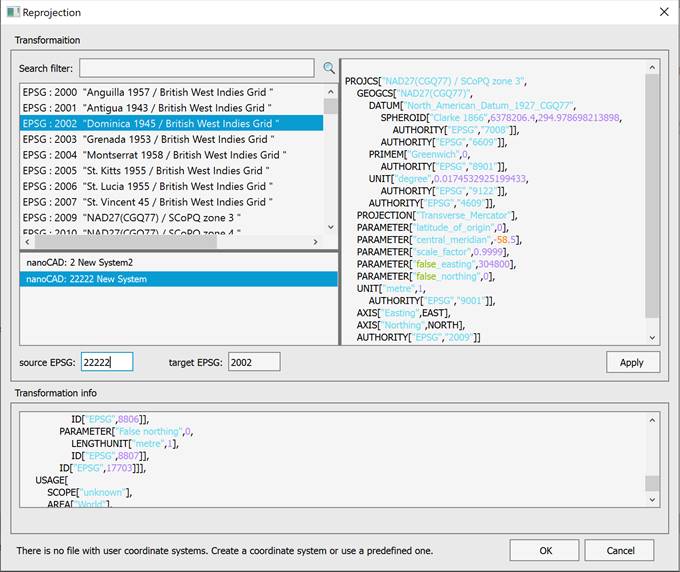Image resolution: width=680 pixels, height=572 pixels.
Task: Click the magnifier search icon
Action: click(x=329, y=68)
